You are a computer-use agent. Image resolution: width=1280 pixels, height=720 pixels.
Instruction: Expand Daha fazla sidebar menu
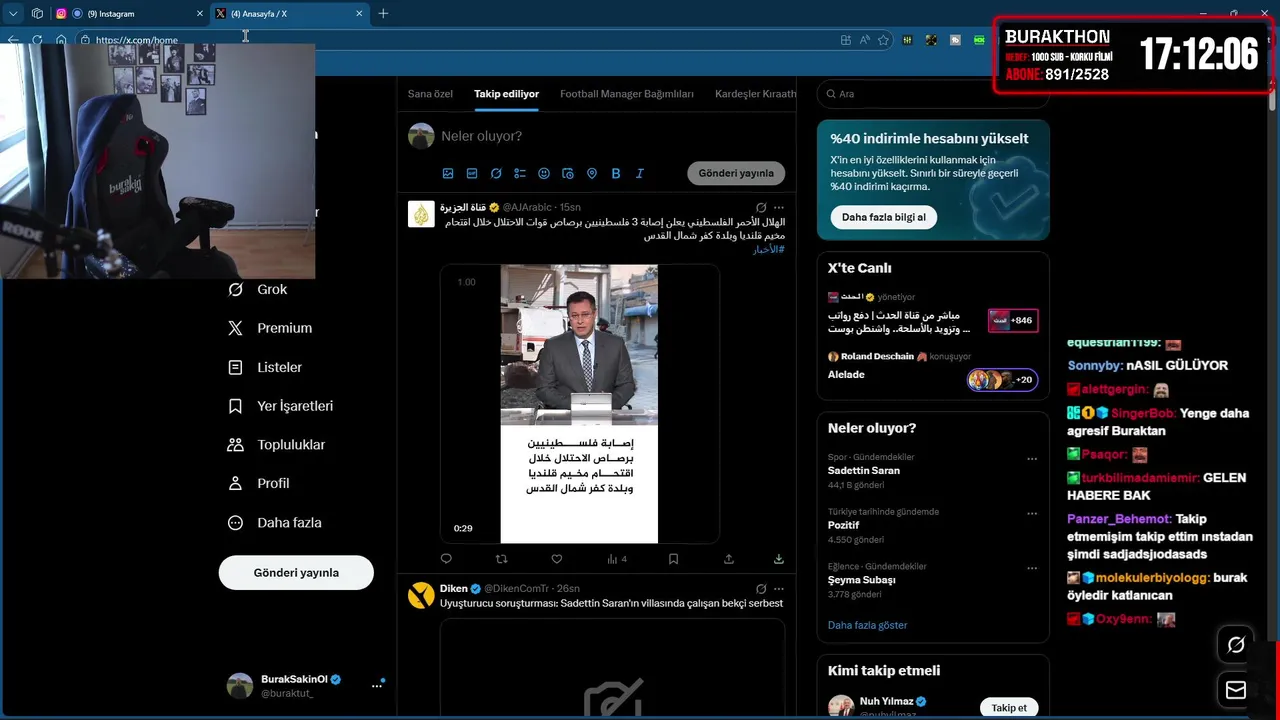pyautogui.click(x=275, y=522)
